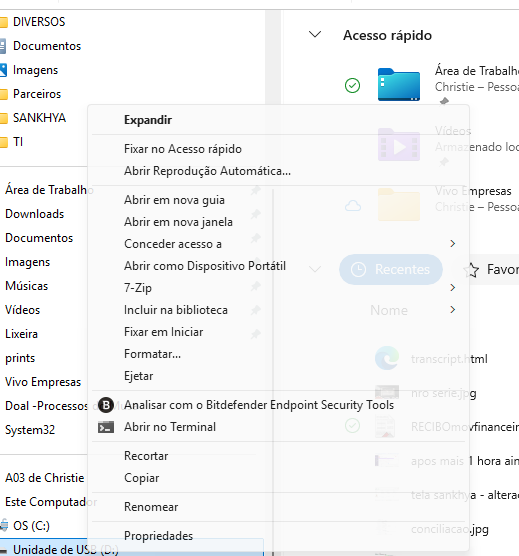Collapse the Acesso rápido section chevron
The image size is (519, 556).
(x=315, y=34)
